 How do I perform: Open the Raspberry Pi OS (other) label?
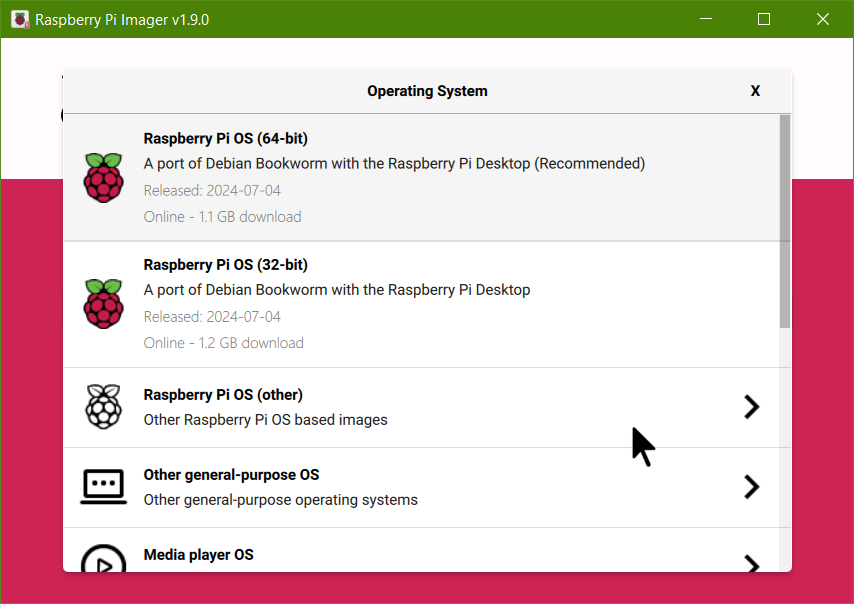223,395
